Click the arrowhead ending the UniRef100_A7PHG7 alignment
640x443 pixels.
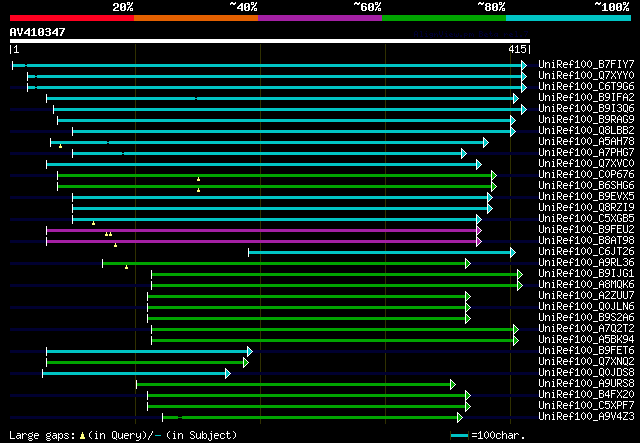tap(464, 154)
